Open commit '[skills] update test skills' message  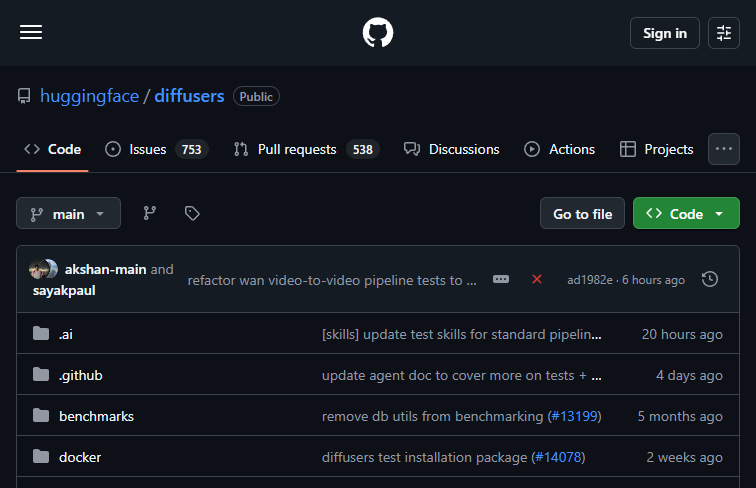(x=461, y=334)
